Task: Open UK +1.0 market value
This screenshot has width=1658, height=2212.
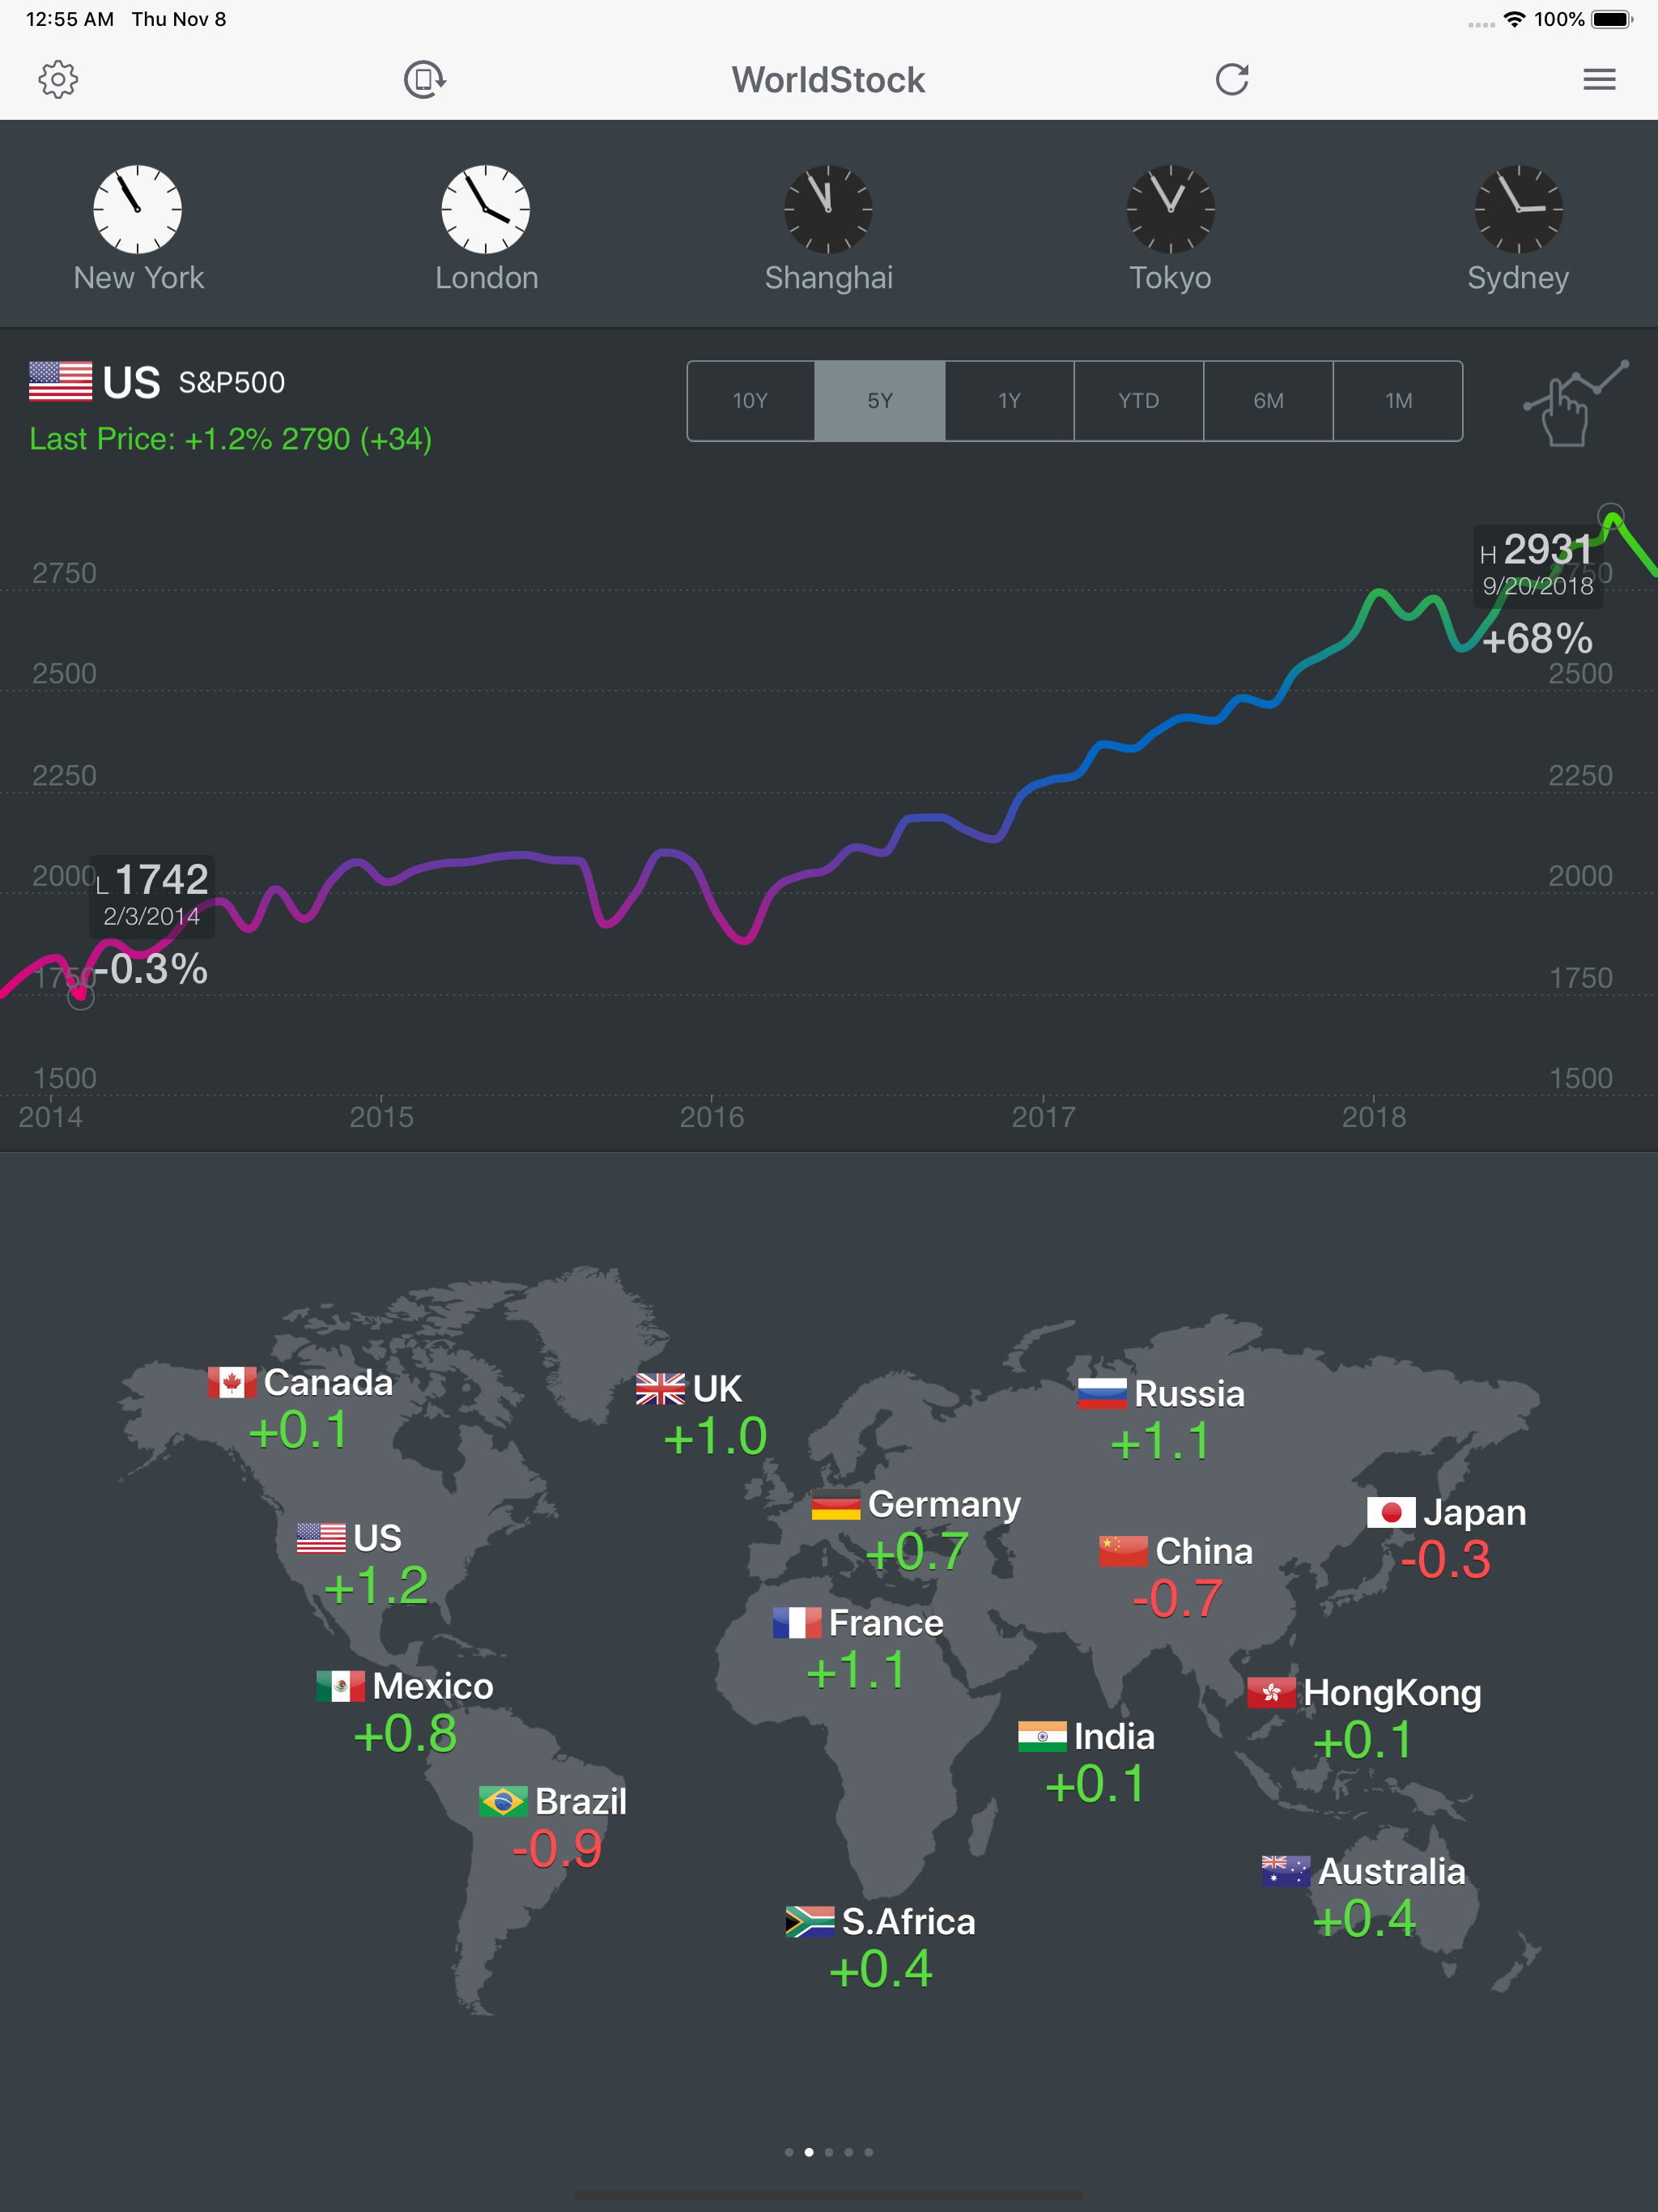Action: tap(715, 1437)
